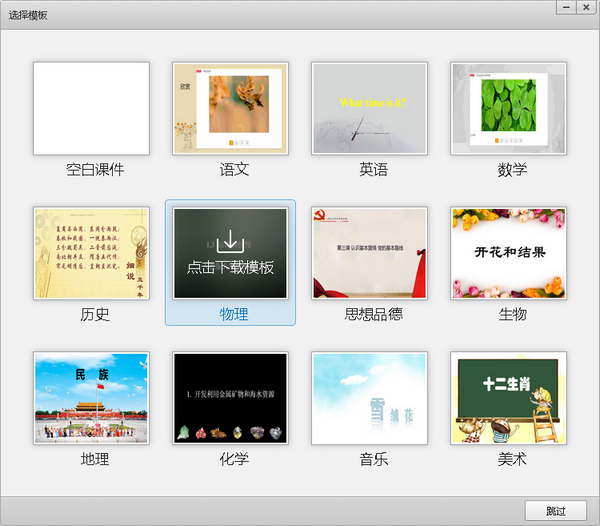
Task: Pick the 地理 Tiananmen thumbnail
Action: pyautogui.click(x=91, y=397)
